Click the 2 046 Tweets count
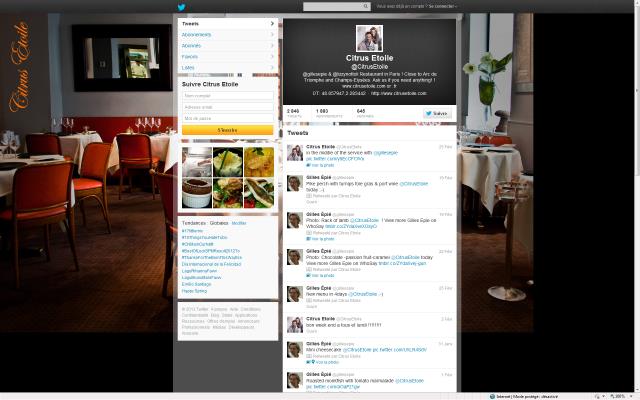 294,113
